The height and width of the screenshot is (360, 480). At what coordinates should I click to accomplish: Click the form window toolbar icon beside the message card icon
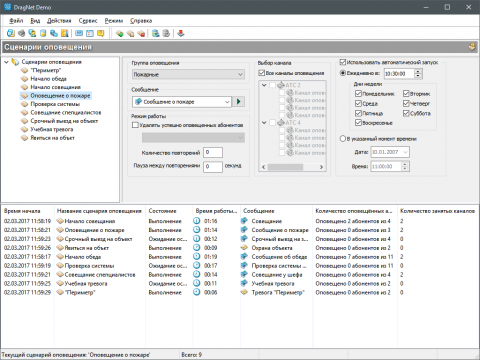90,33
